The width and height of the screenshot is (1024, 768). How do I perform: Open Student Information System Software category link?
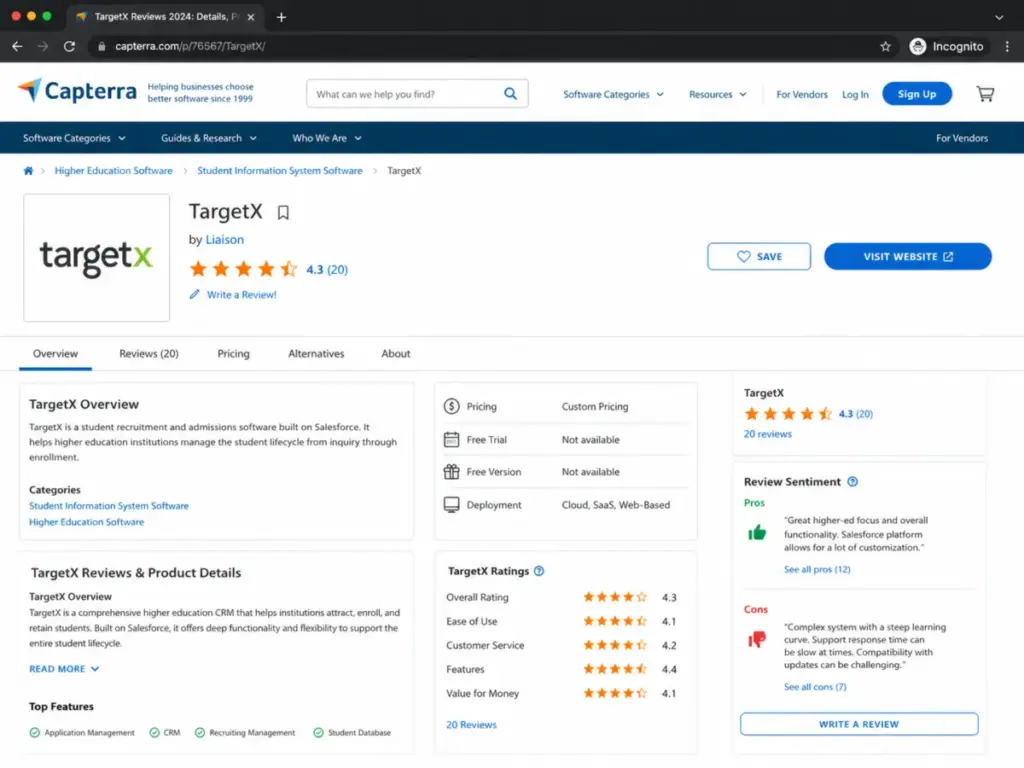(x=109, y=505)
